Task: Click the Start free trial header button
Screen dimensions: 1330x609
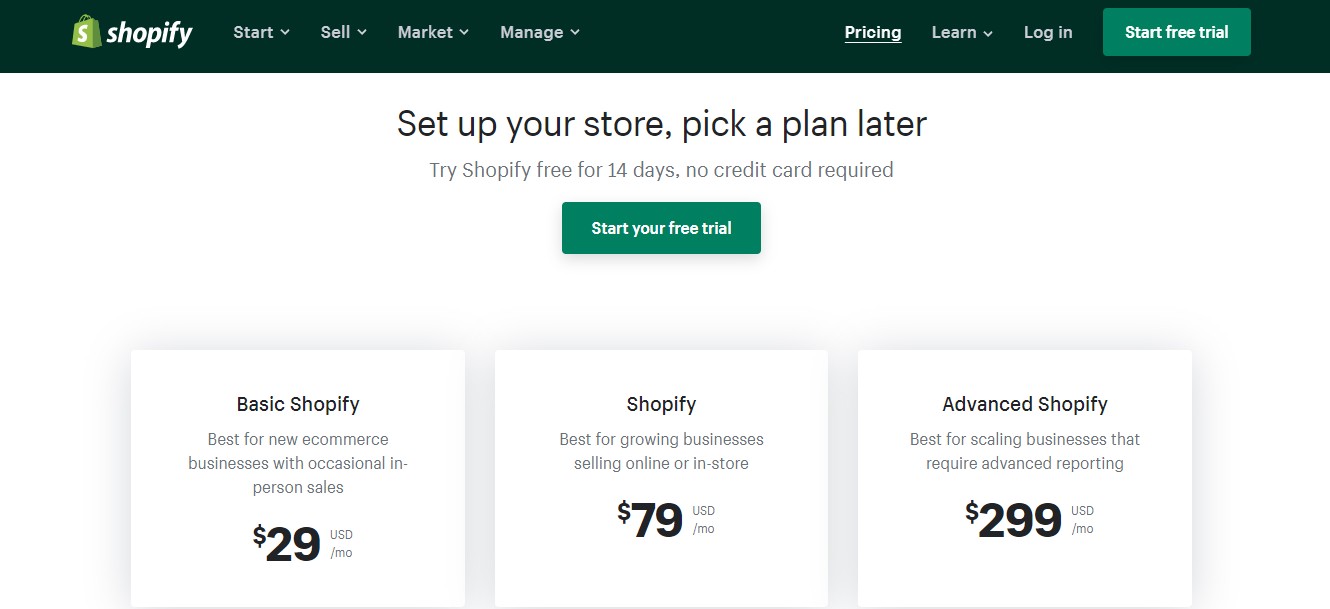Action: 1176,31
